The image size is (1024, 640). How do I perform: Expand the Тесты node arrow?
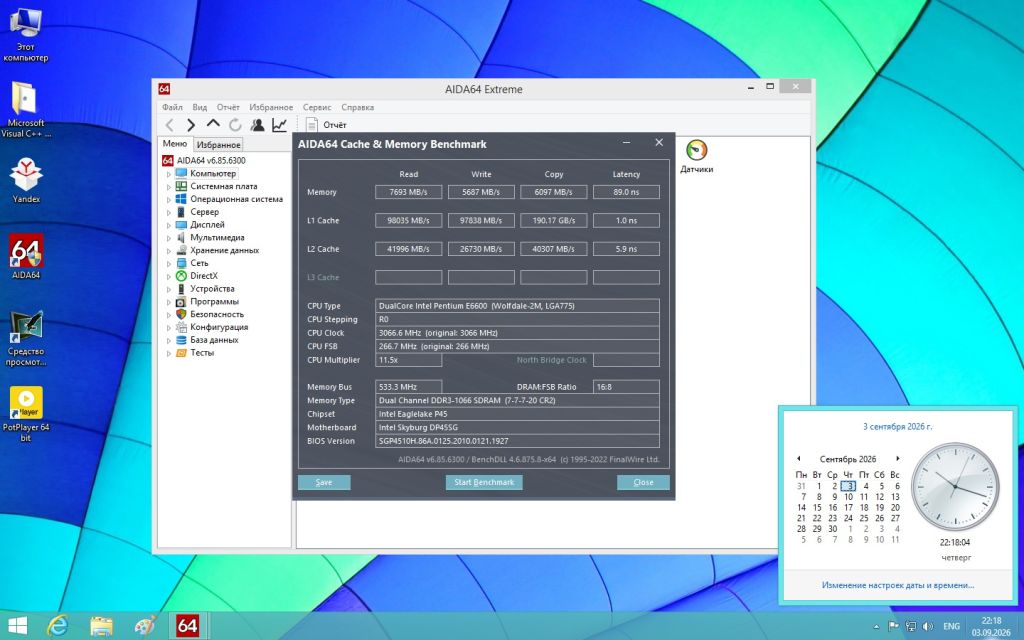click(x=168, y=353)
